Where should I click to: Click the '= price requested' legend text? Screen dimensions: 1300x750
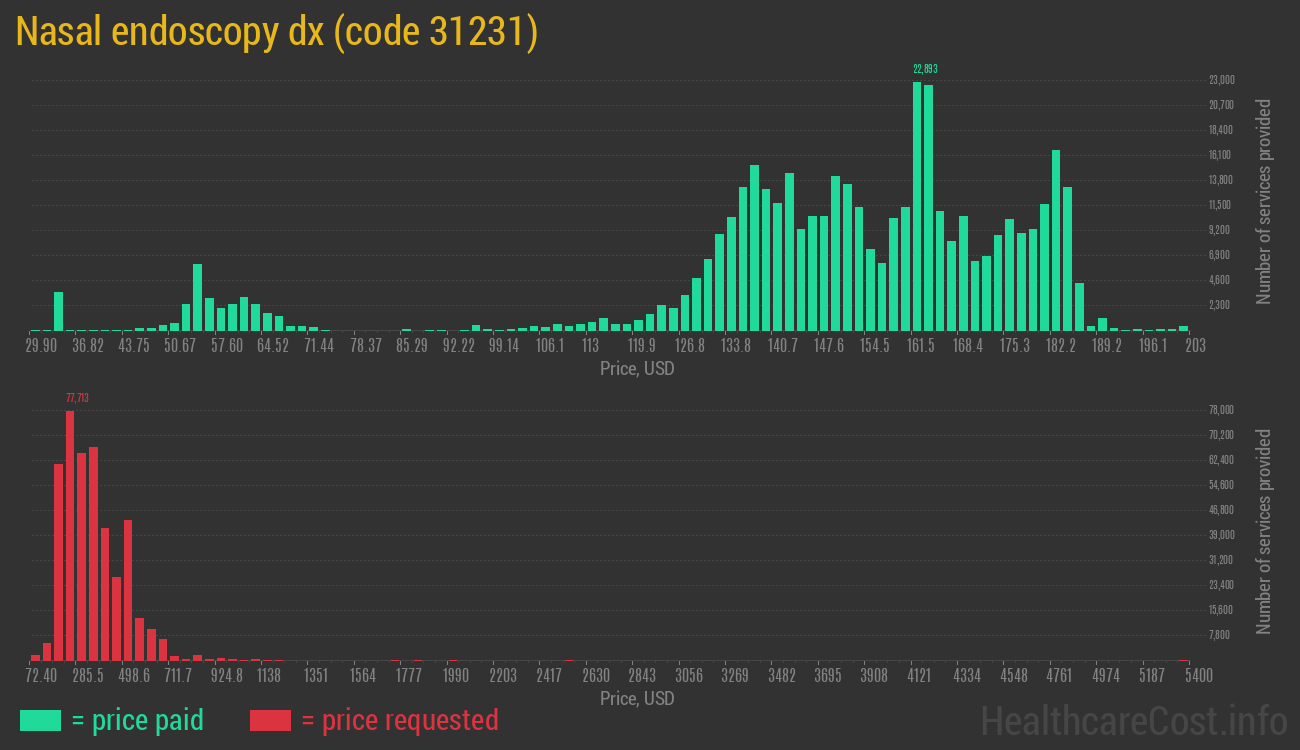(x=399, y=720)
